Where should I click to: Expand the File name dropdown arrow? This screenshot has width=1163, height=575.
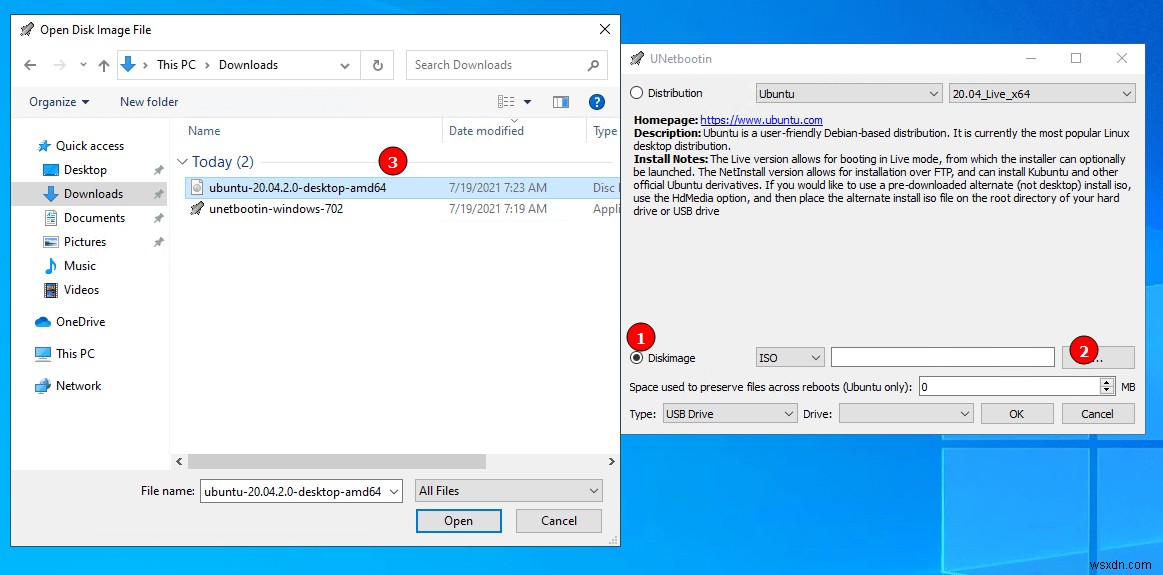coord(395,491)
